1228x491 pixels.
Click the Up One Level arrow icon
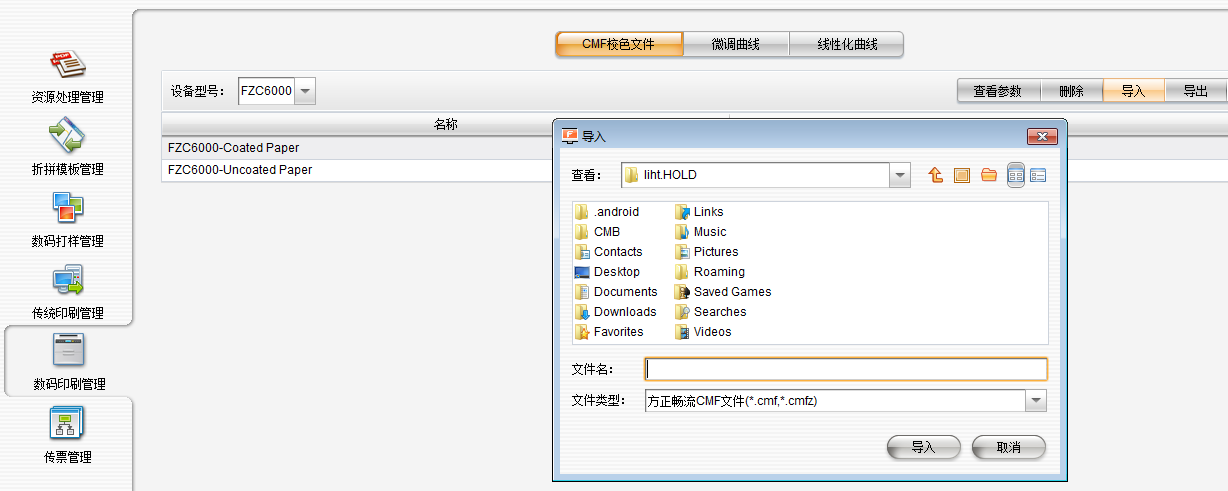(x=936, y=175)
